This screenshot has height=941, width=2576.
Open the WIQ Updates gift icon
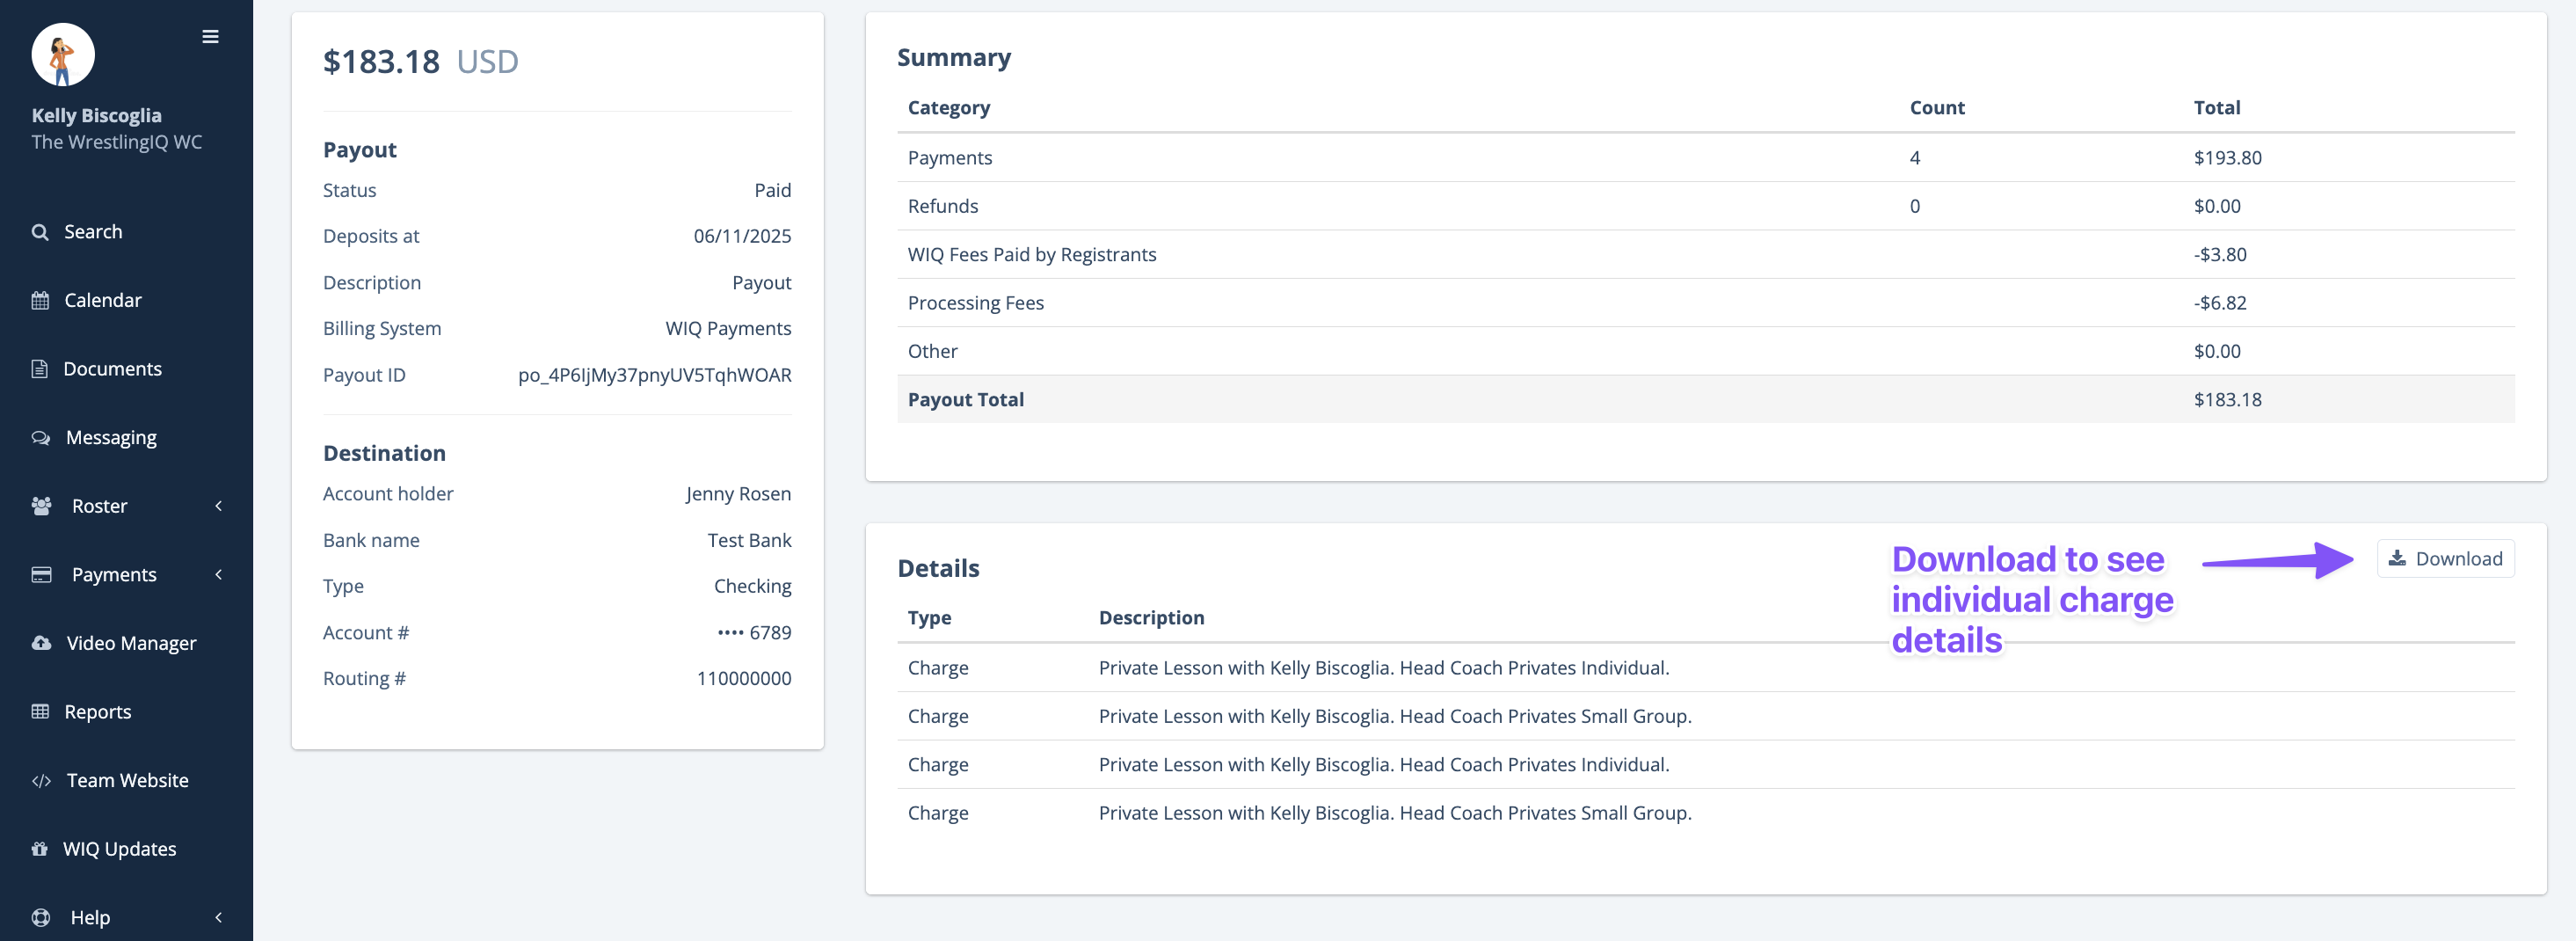[40, 849]
